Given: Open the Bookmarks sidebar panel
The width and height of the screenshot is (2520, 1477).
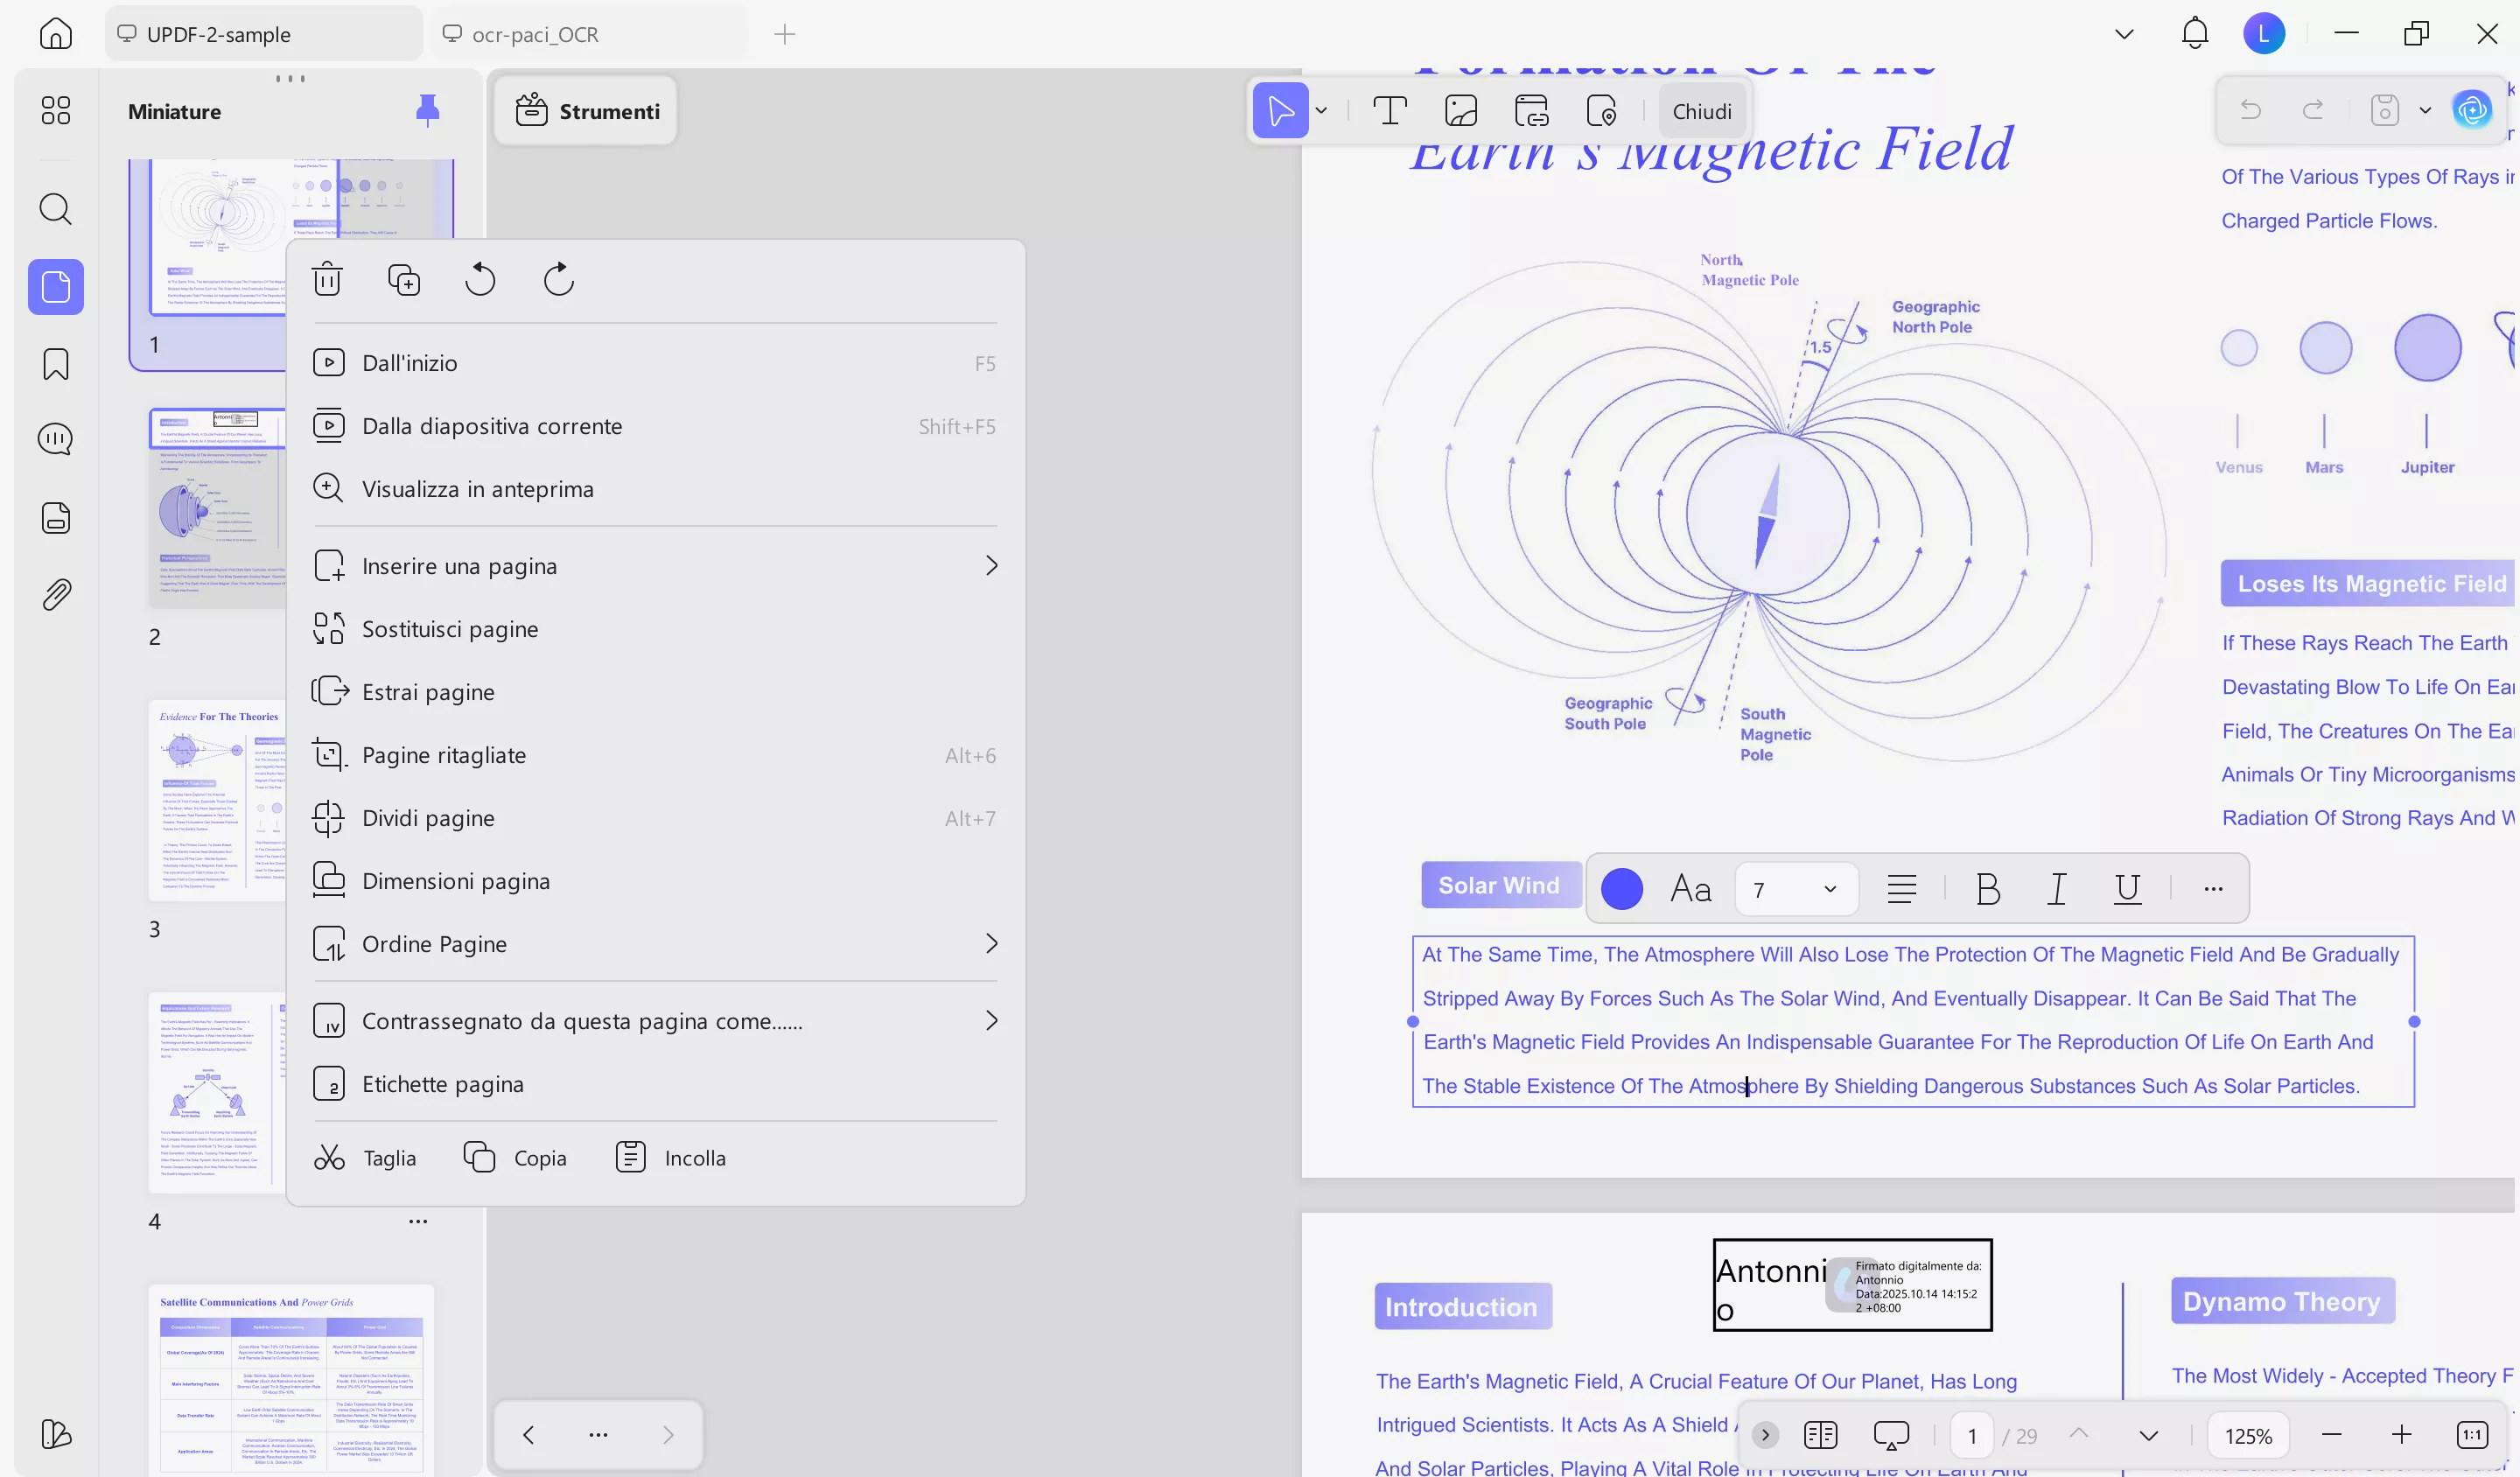Looking at the screenshot, I should (x=56, y=364).
